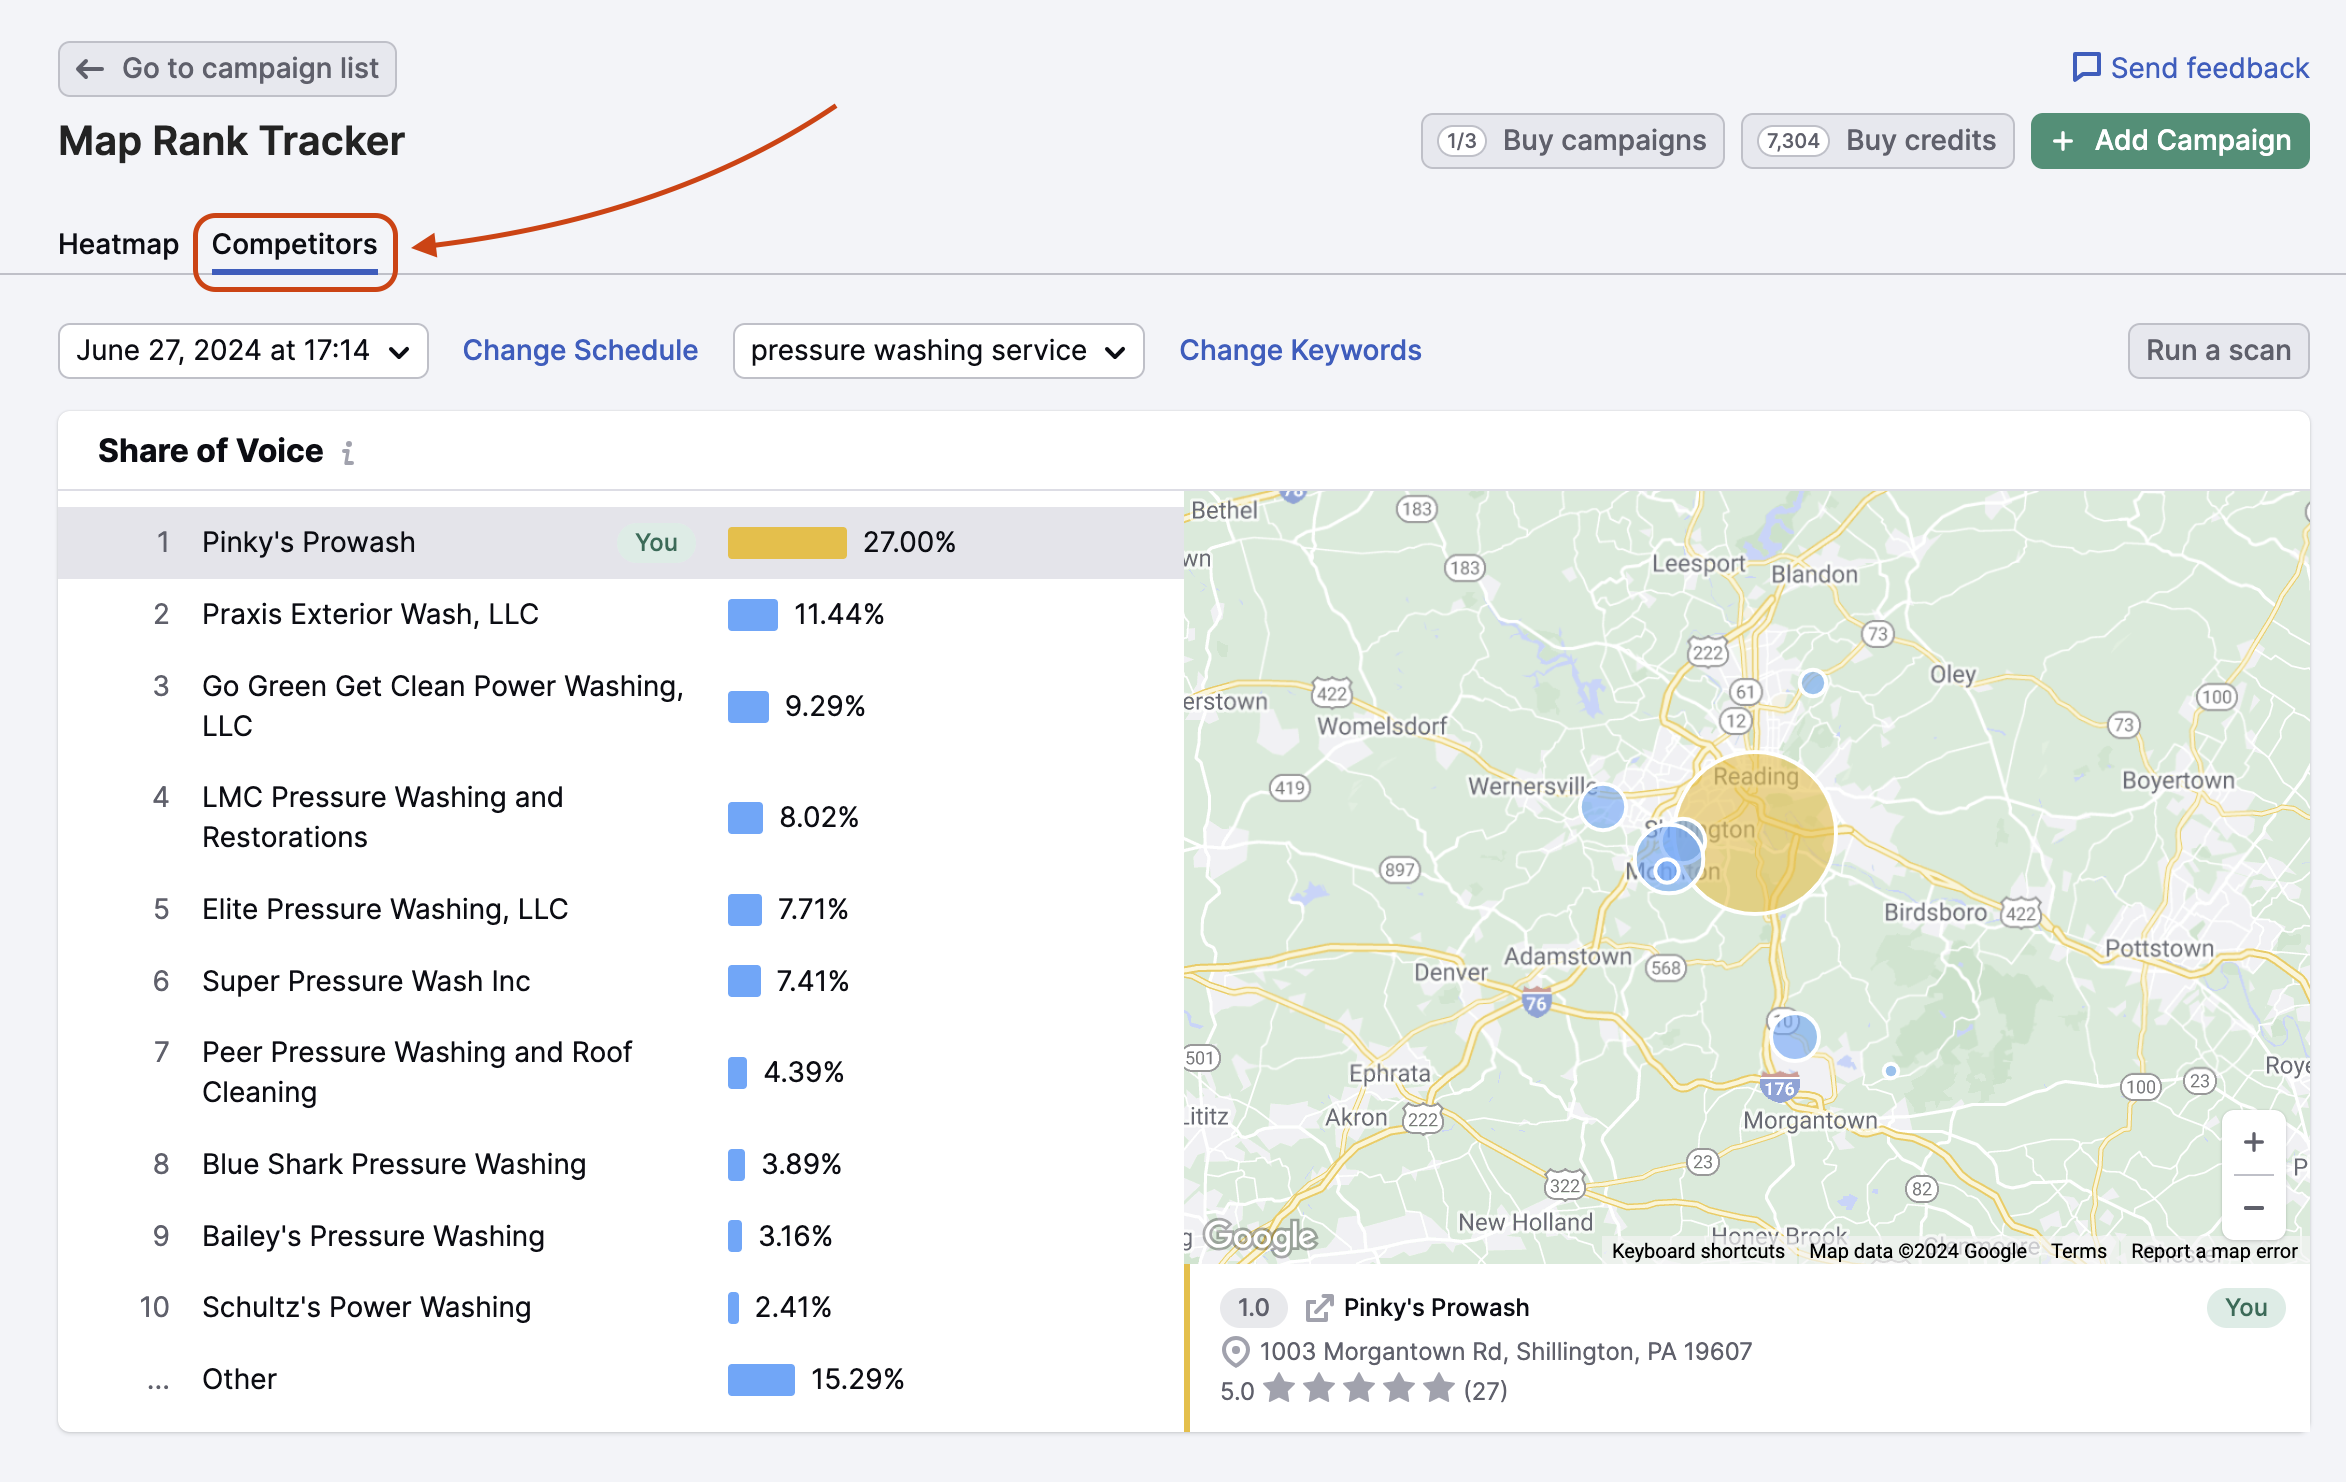Select Peer Pressure Washing and Roof Cleaning
The image size is (2346, 1482).
pyautogui.click(x=621, y=1072)
